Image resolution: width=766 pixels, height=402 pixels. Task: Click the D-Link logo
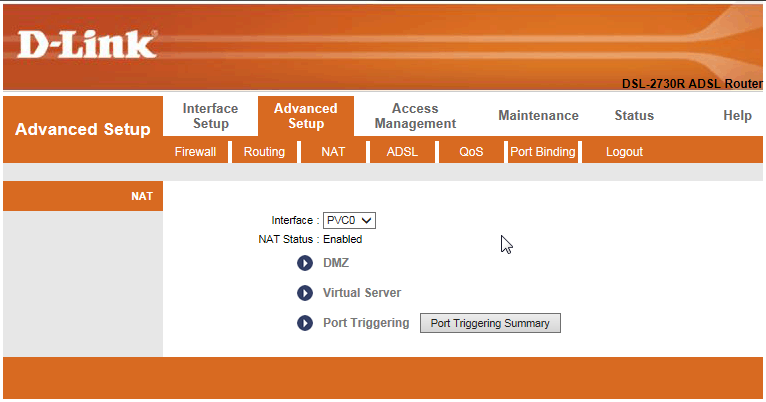tap(87, 44)
